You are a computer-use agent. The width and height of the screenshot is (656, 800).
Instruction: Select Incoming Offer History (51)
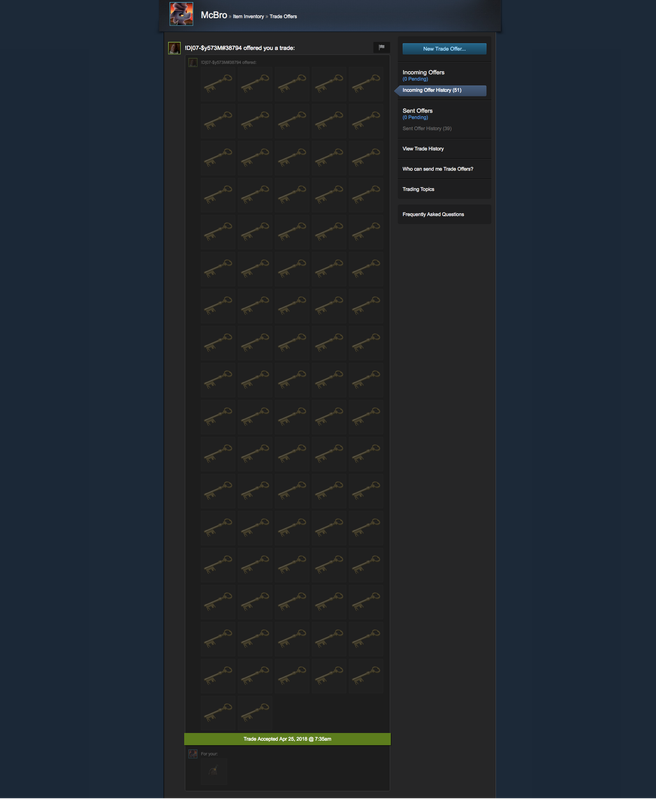[x=441, y=90]
